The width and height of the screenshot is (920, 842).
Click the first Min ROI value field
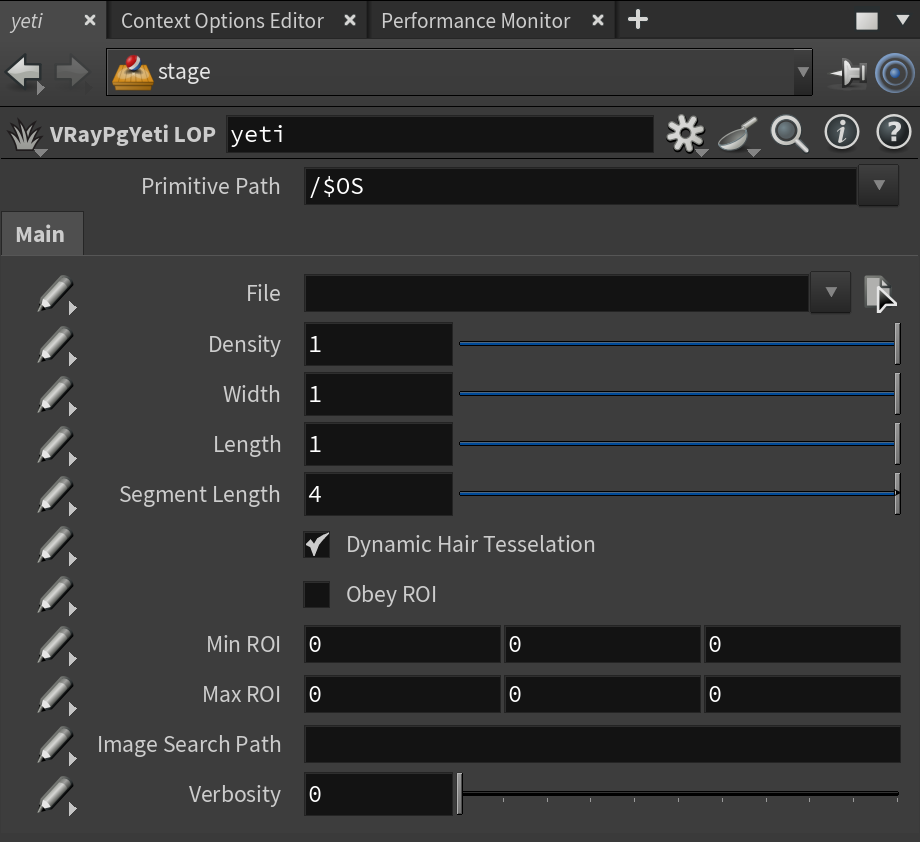pyautogui.click(x=402, y=644)
